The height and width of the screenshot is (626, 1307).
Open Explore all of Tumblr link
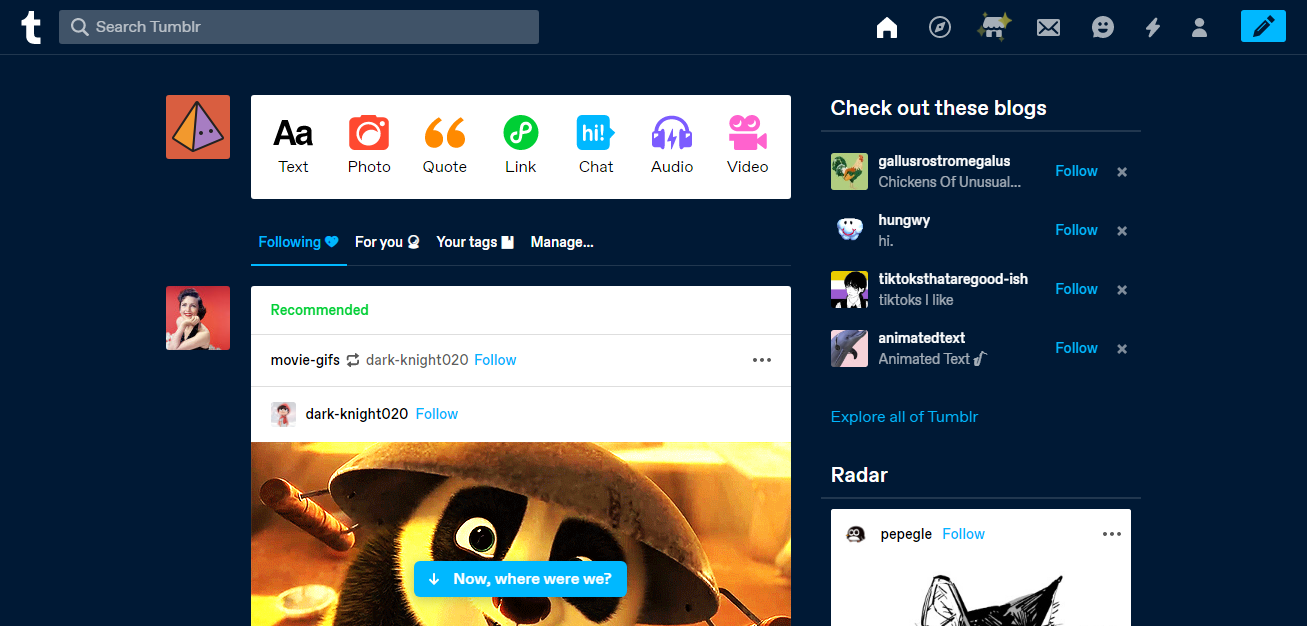pyautogui.click(x=904, y=417)
